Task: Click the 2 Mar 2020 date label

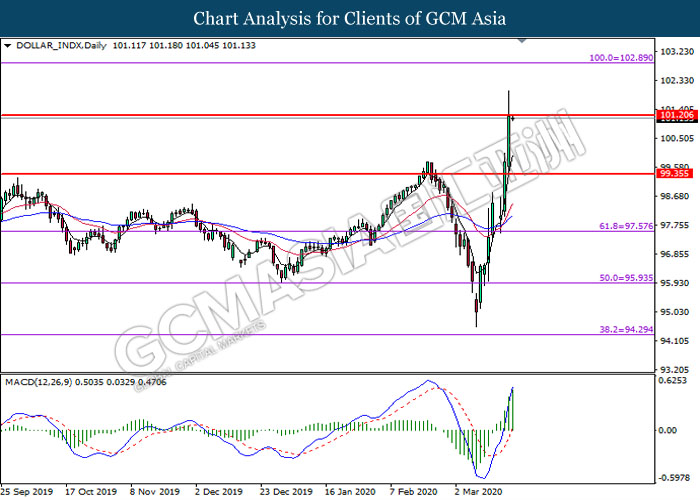Action: pos(474,492)
